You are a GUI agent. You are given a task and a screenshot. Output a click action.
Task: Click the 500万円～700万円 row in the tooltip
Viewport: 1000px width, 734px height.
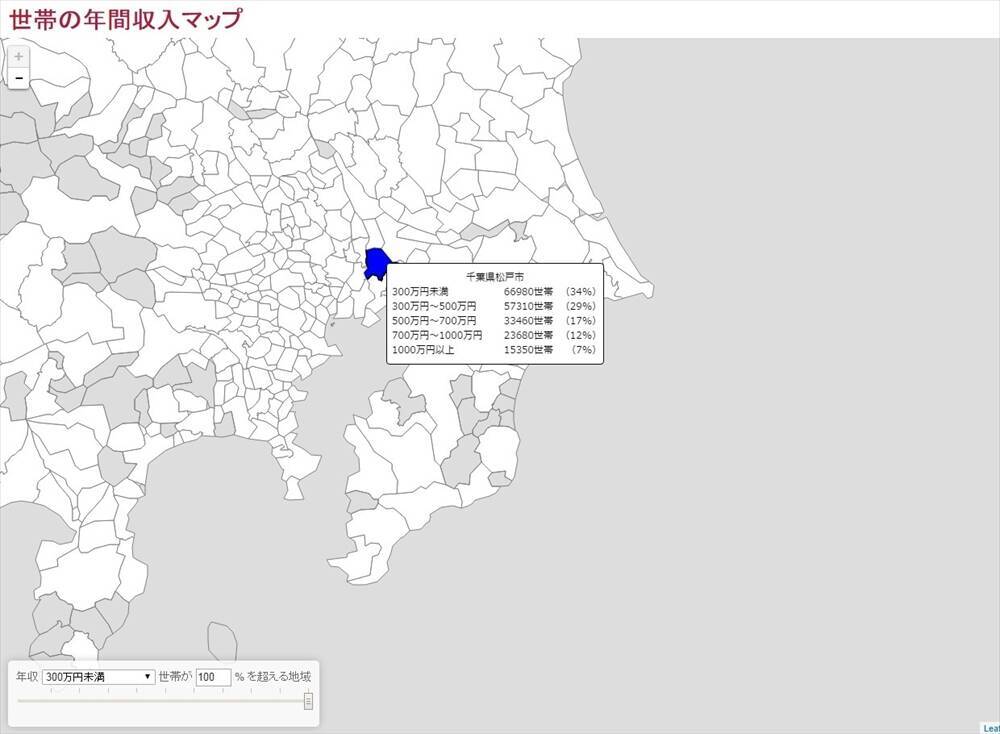coord(494,321)
